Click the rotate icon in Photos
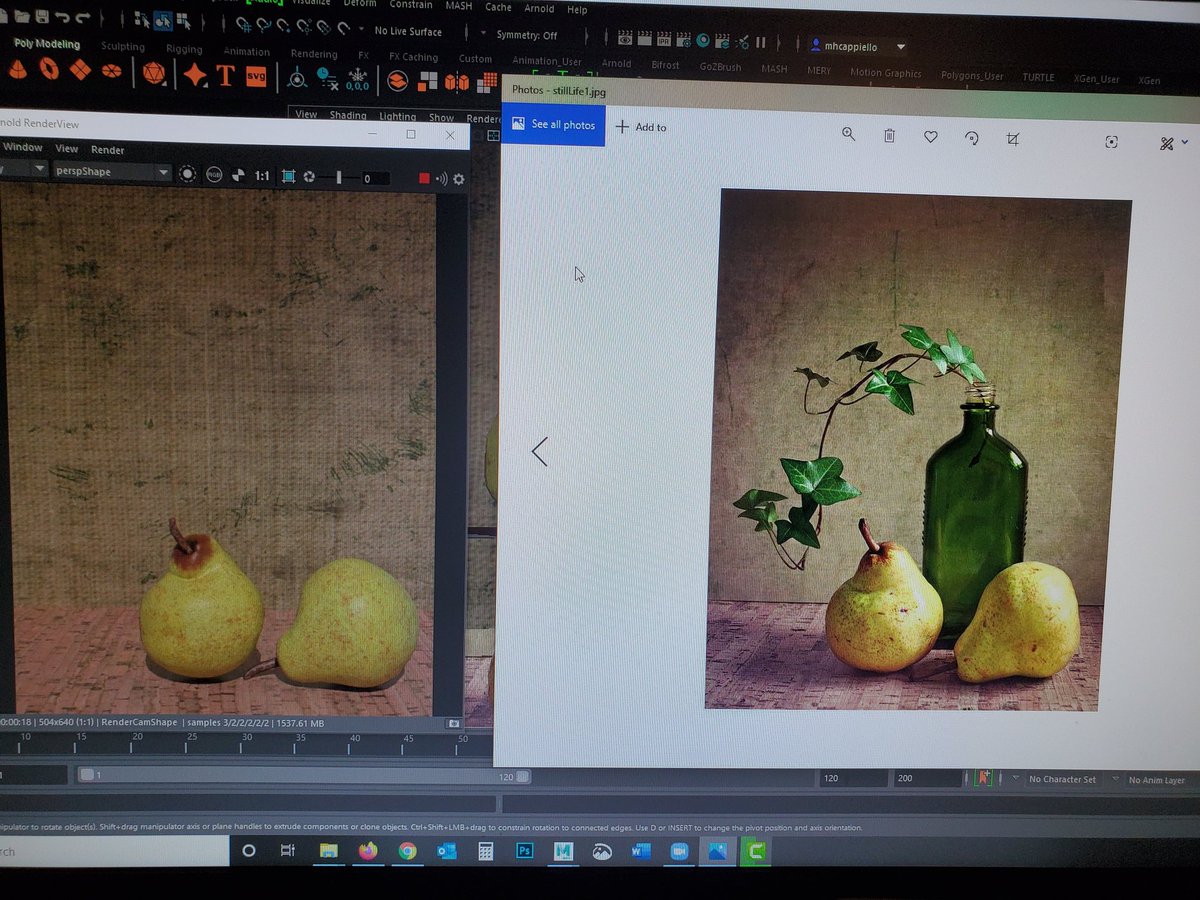 (971, 138)
